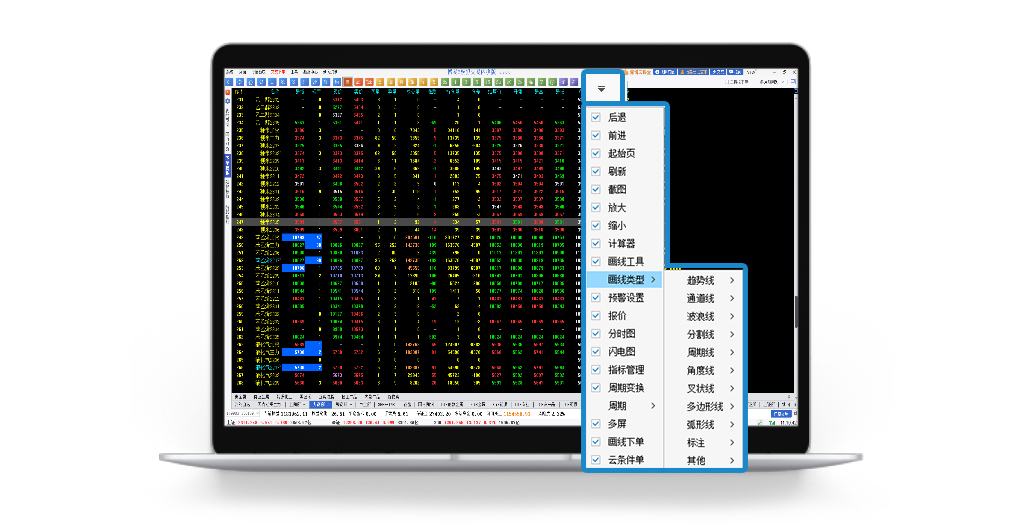This screenshot has width=1024, height=525.
Task: Uncheck the 缩小 option
Action: [596, 225]
